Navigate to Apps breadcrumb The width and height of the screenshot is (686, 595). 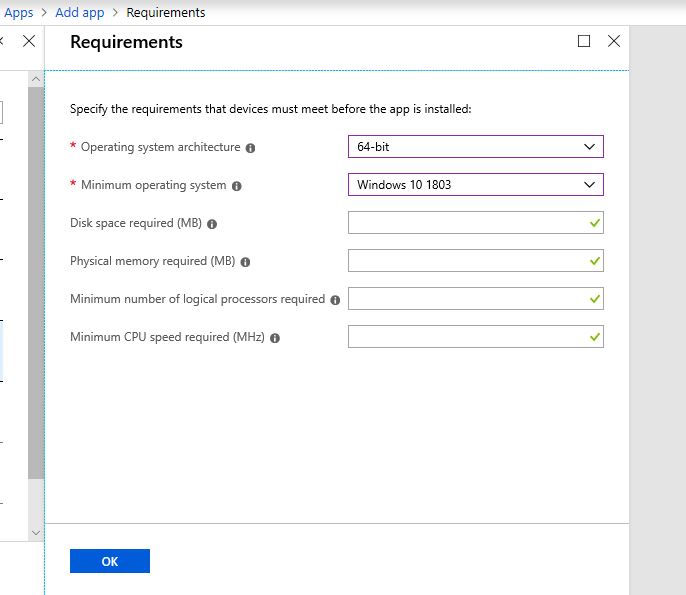(x=18, y=13)
